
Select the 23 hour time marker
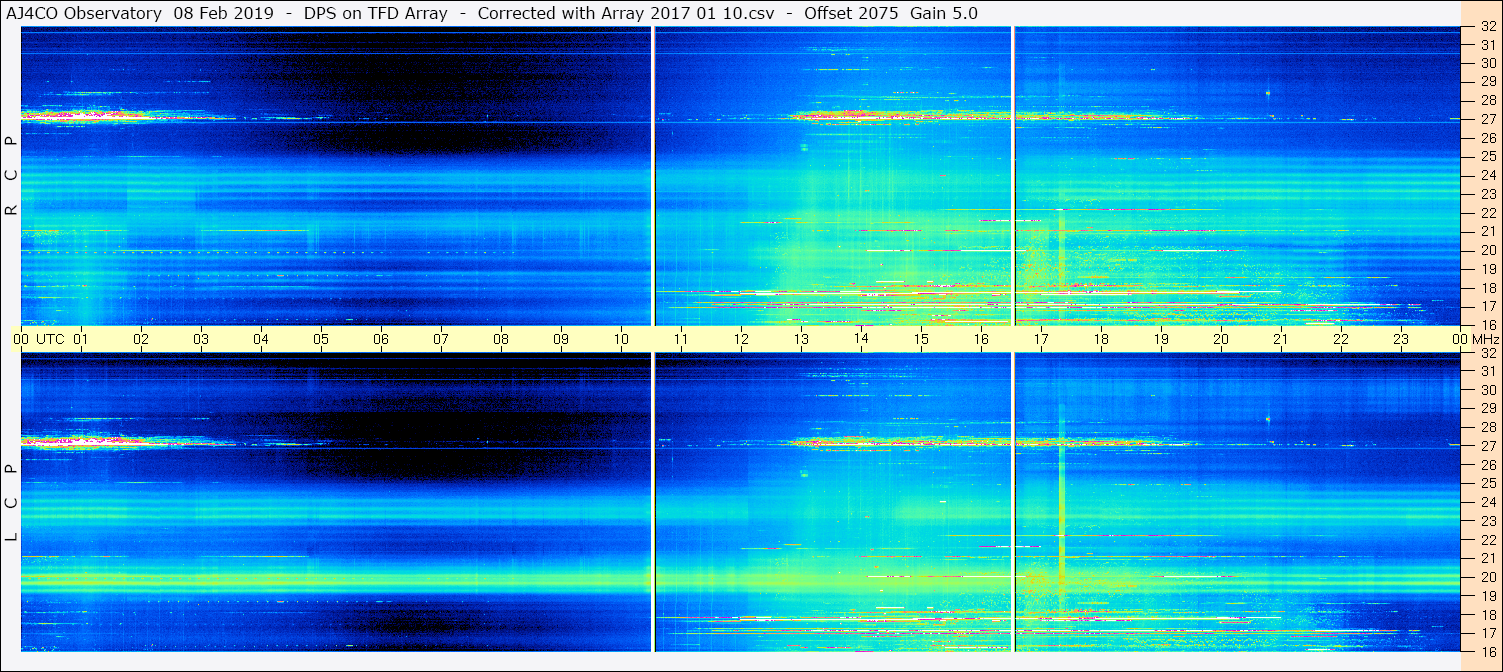[1401, 339]
